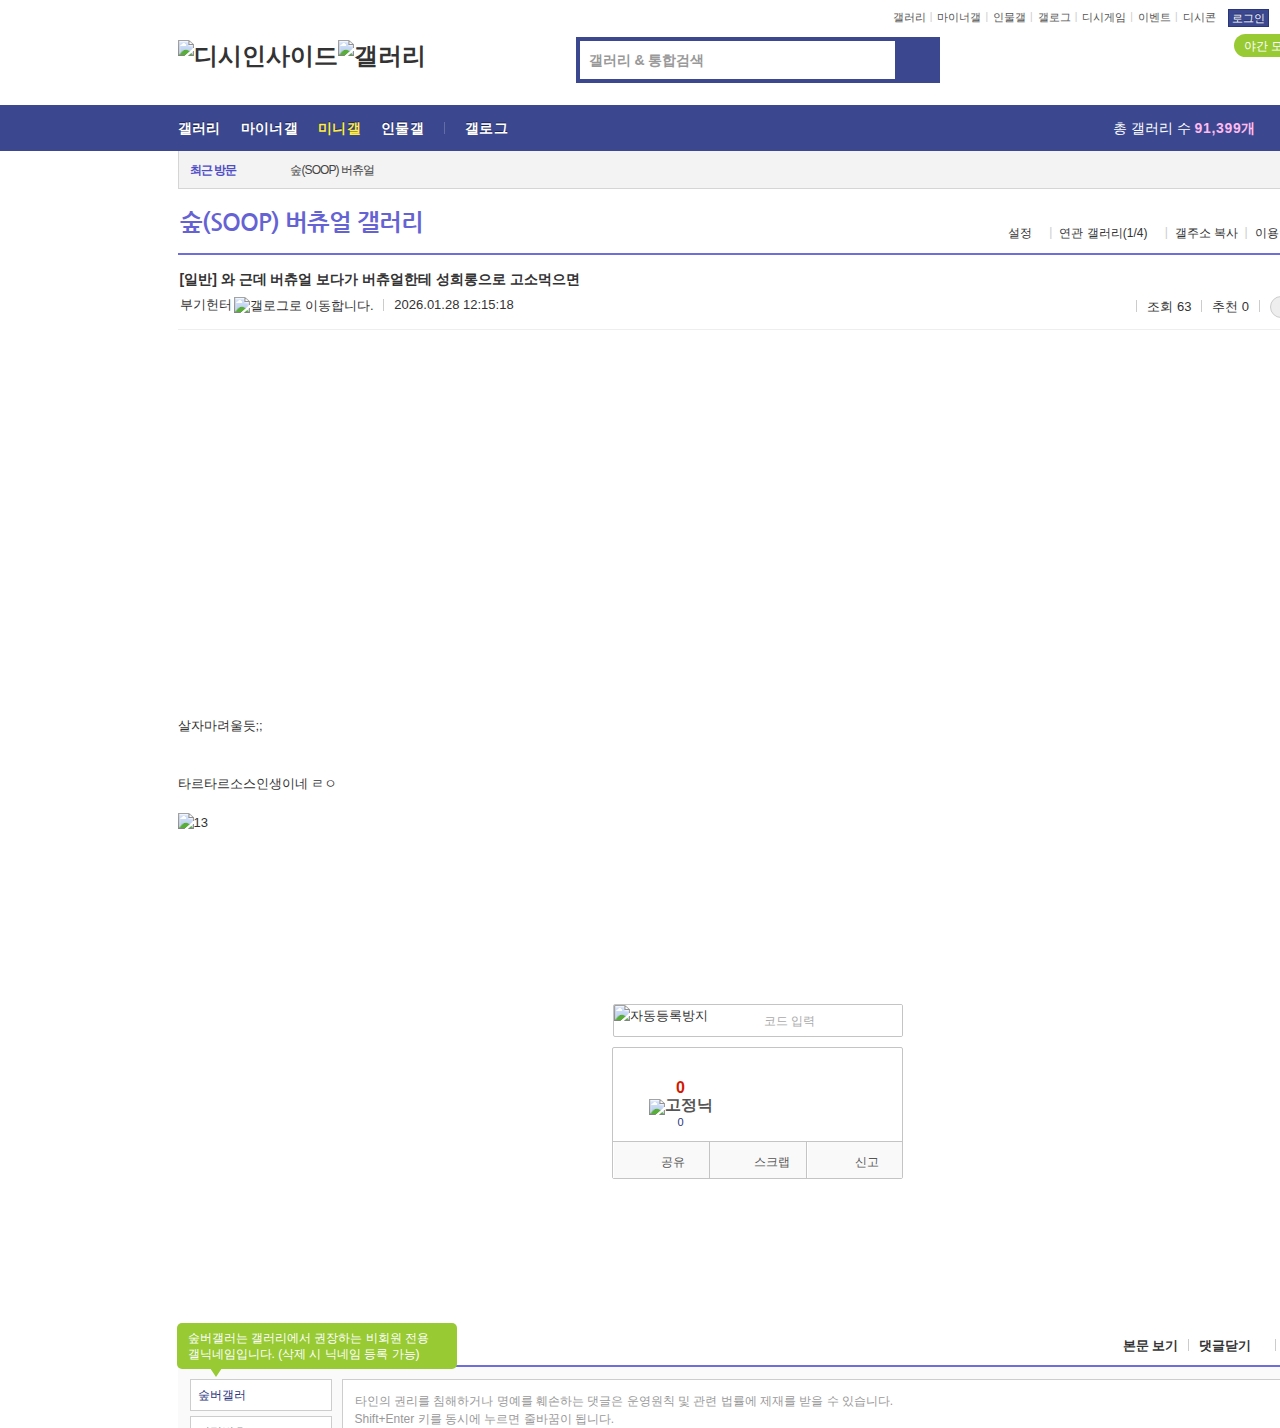Click the top 갤러리 utility link
1280x1428 pixels.
tap(909, 18)
